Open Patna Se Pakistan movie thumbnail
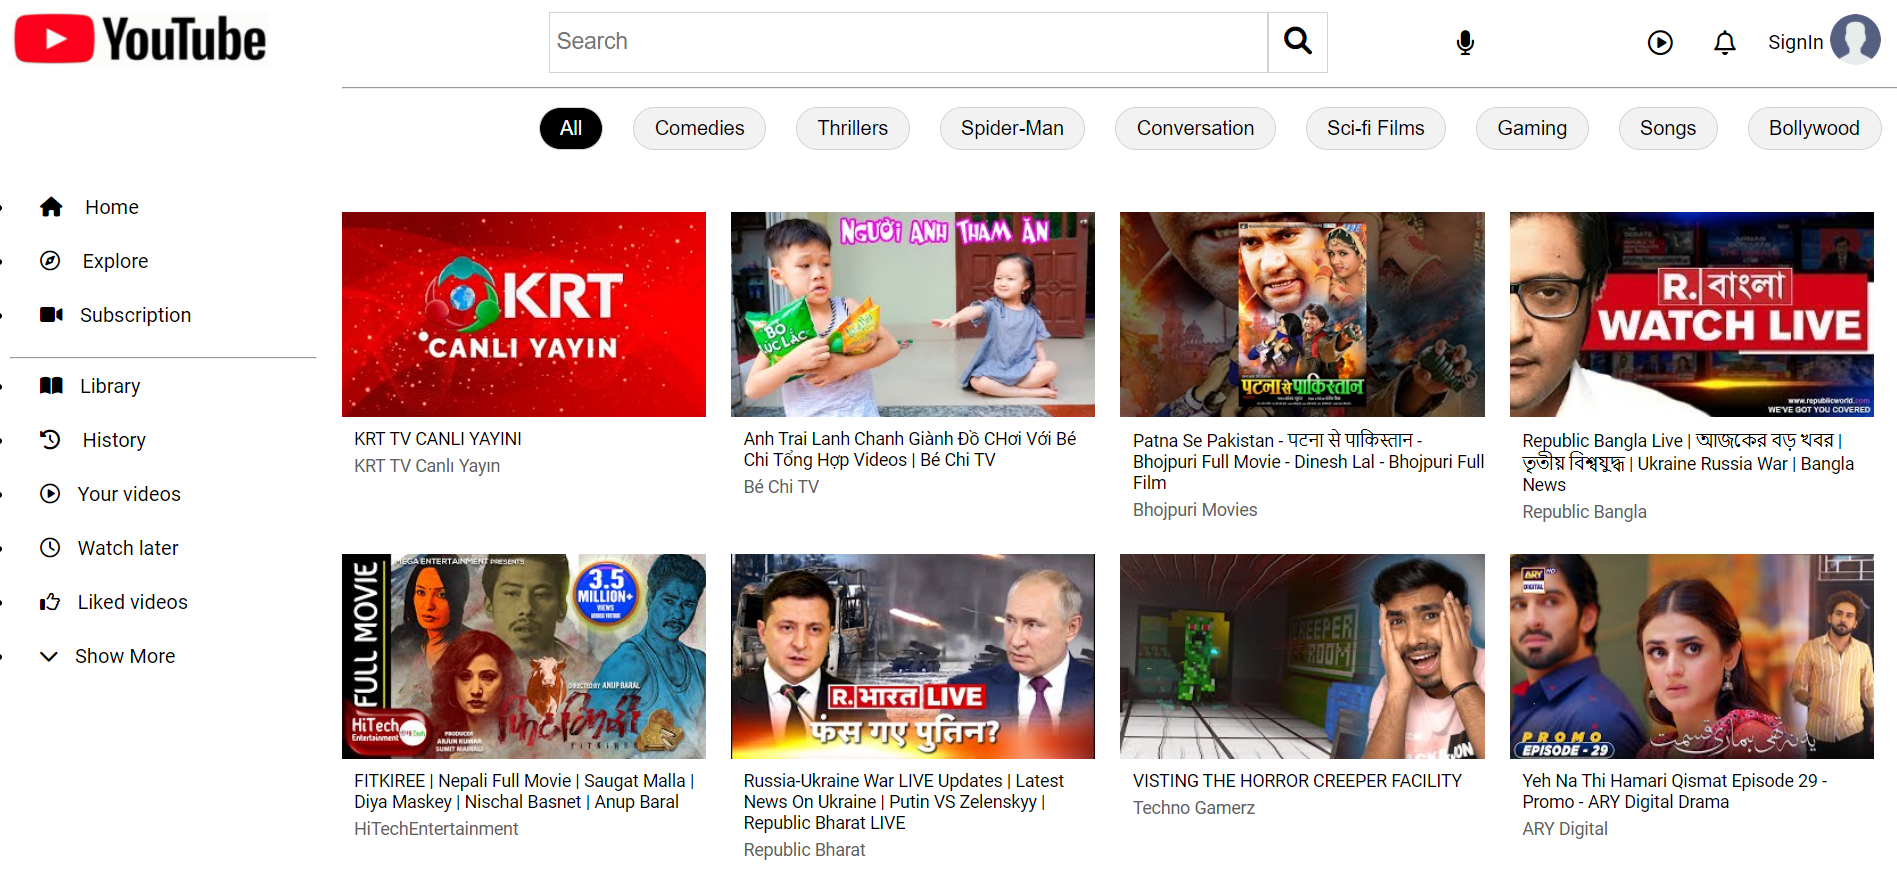This screenshot has height=876, width=1897. tap(1302, 314)
